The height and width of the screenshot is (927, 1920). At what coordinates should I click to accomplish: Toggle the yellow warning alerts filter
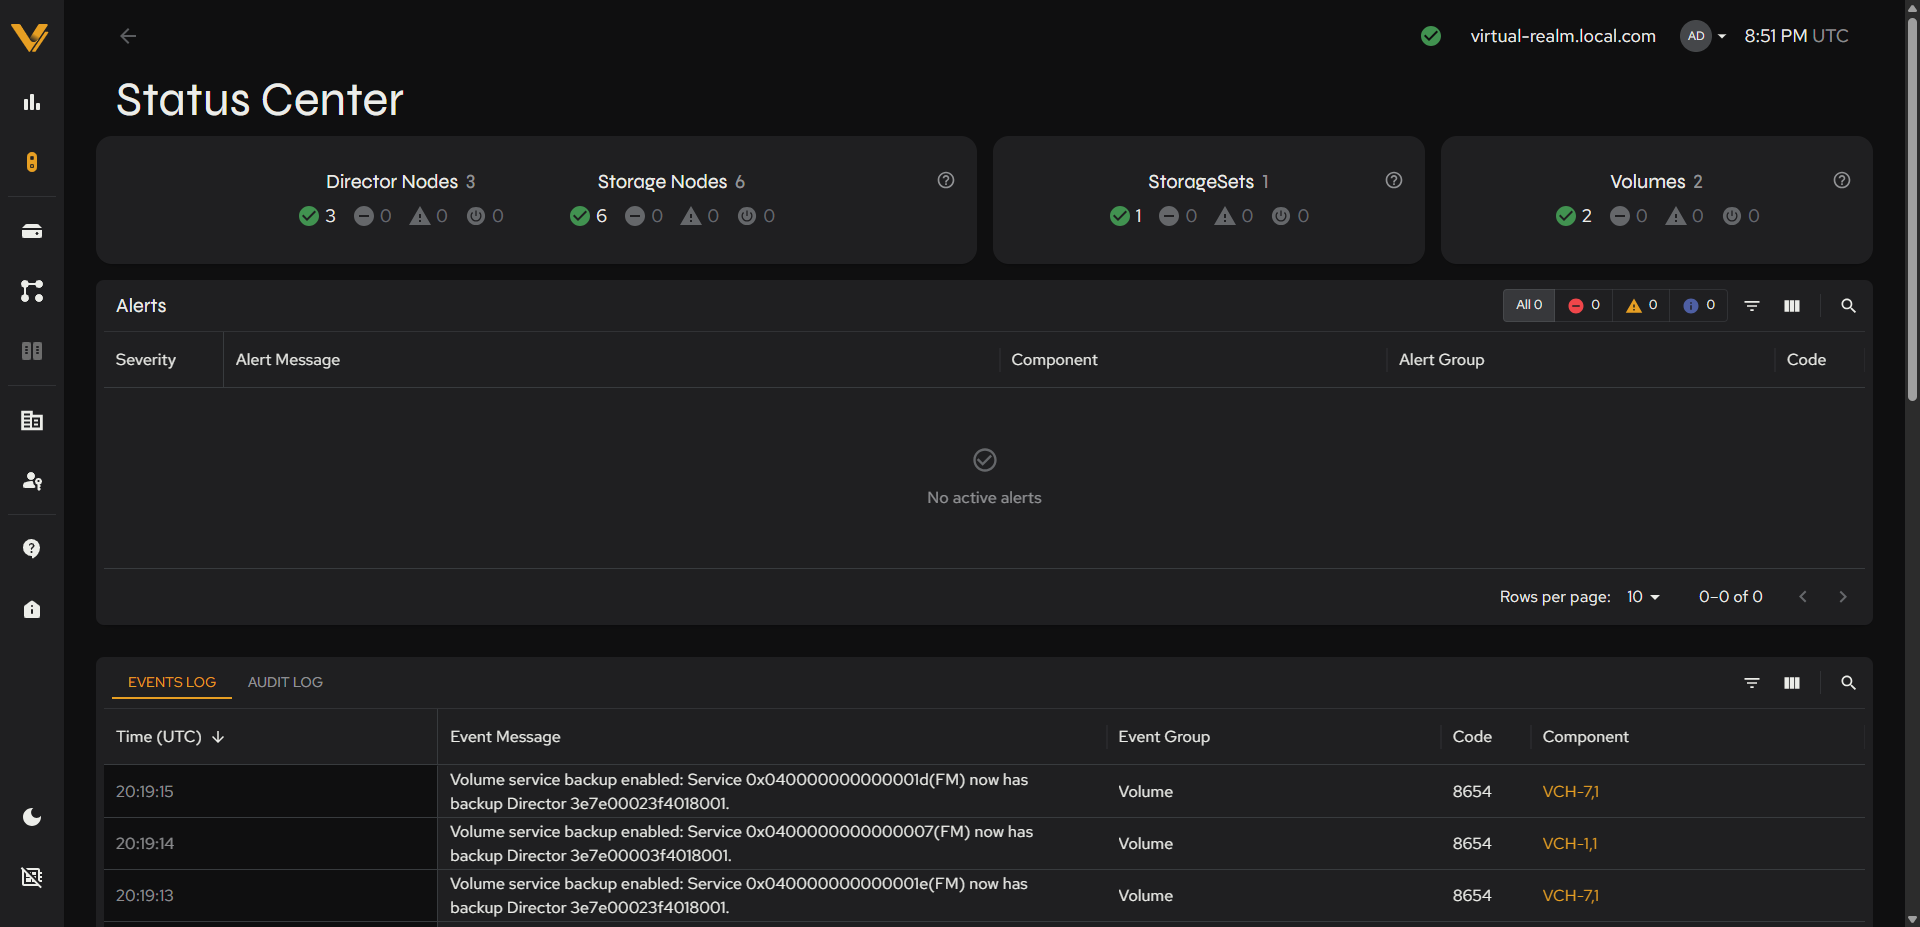[x=1641, y=305]
